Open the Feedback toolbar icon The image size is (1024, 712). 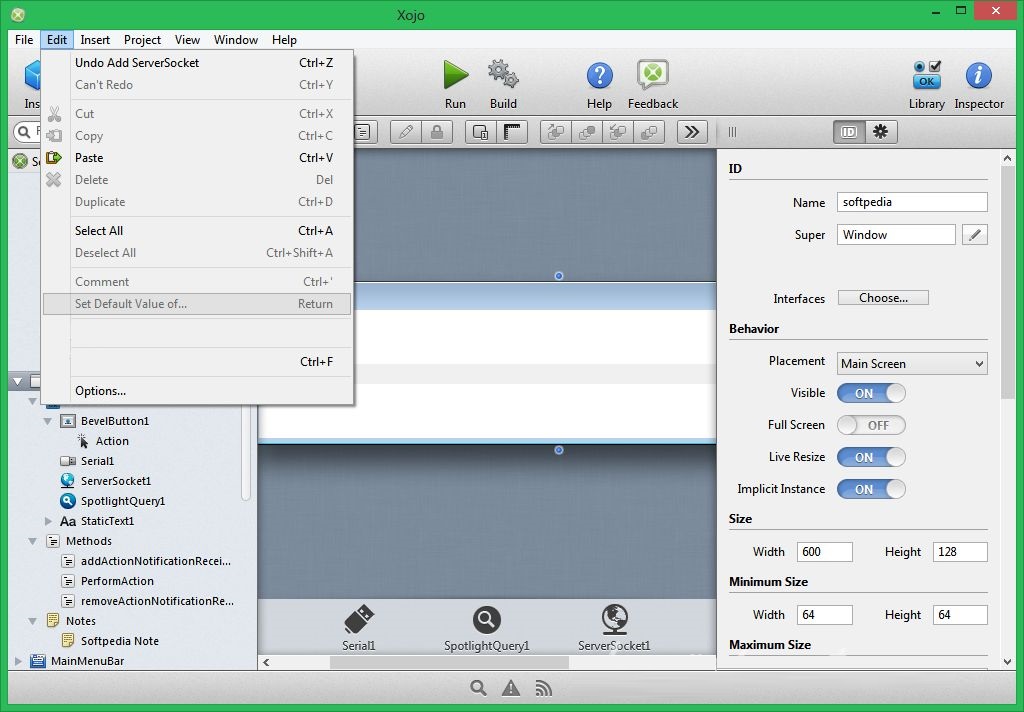[652, 75]
